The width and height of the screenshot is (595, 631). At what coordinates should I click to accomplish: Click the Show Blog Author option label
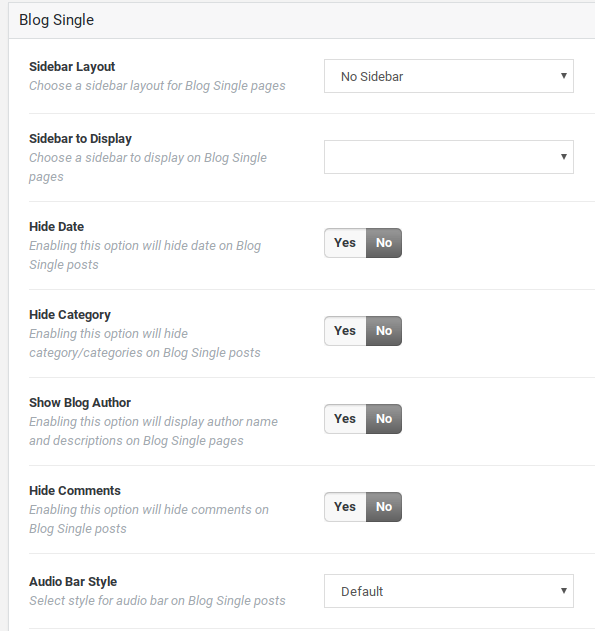(80, 403)
